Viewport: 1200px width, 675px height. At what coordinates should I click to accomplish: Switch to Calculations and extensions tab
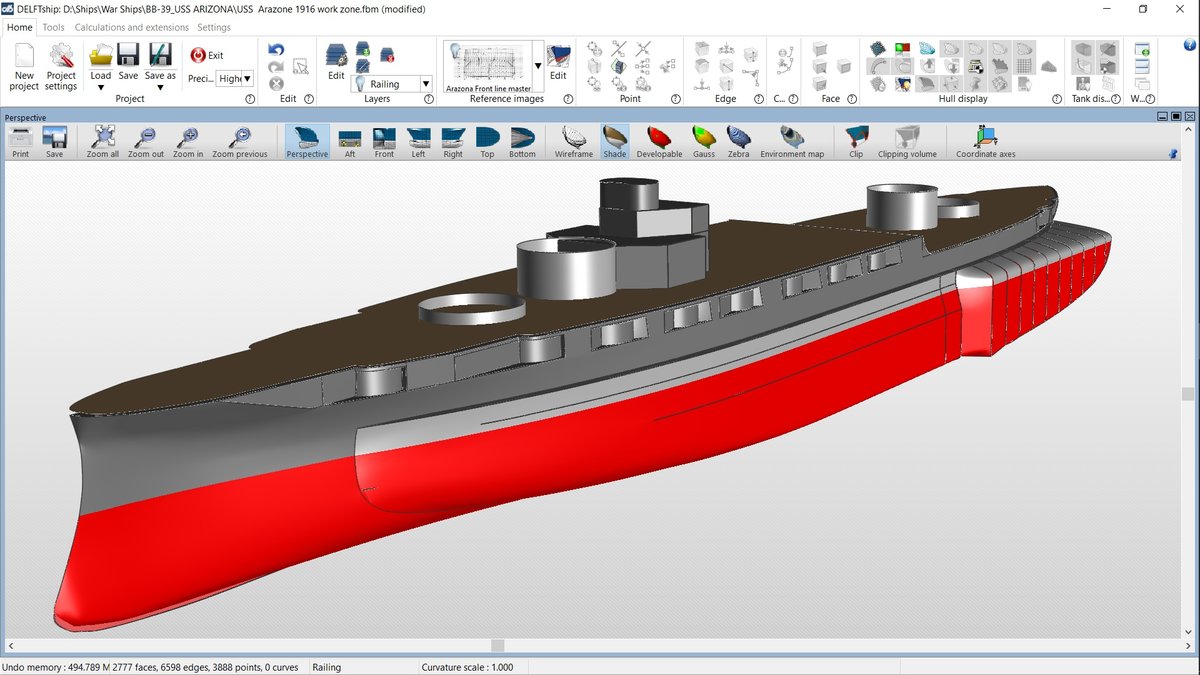pyautogui.click(x=131, y=27)
